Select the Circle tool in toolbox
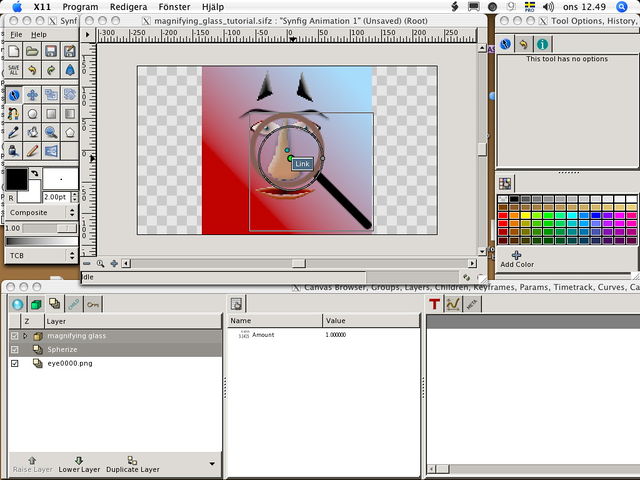 [x=32, y=113]
